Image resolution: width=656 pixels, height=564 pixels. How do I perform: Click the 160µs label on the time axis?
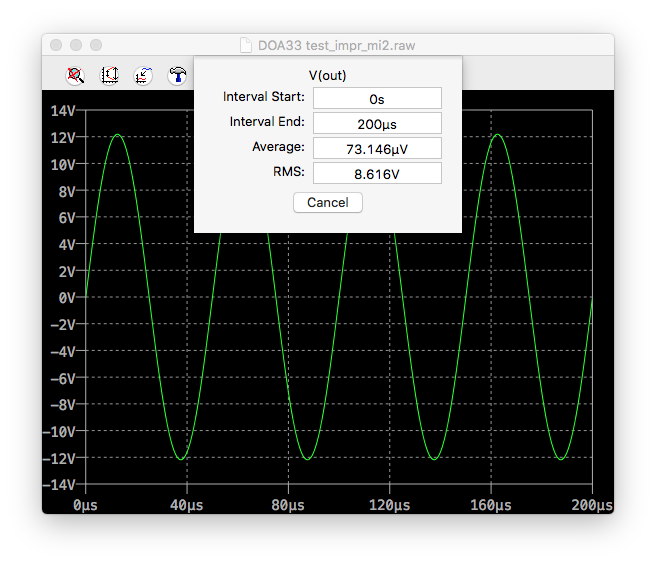(491, 505)
